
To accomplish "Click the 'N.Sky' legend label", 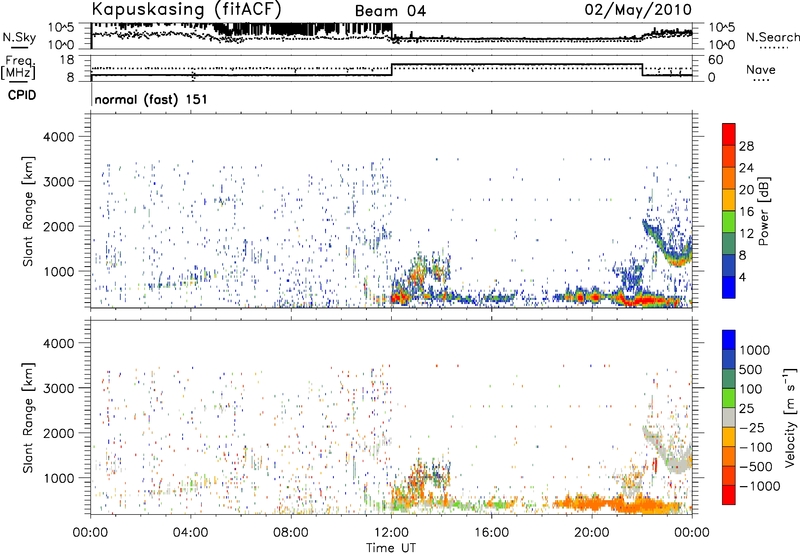I will pos(19,37).
